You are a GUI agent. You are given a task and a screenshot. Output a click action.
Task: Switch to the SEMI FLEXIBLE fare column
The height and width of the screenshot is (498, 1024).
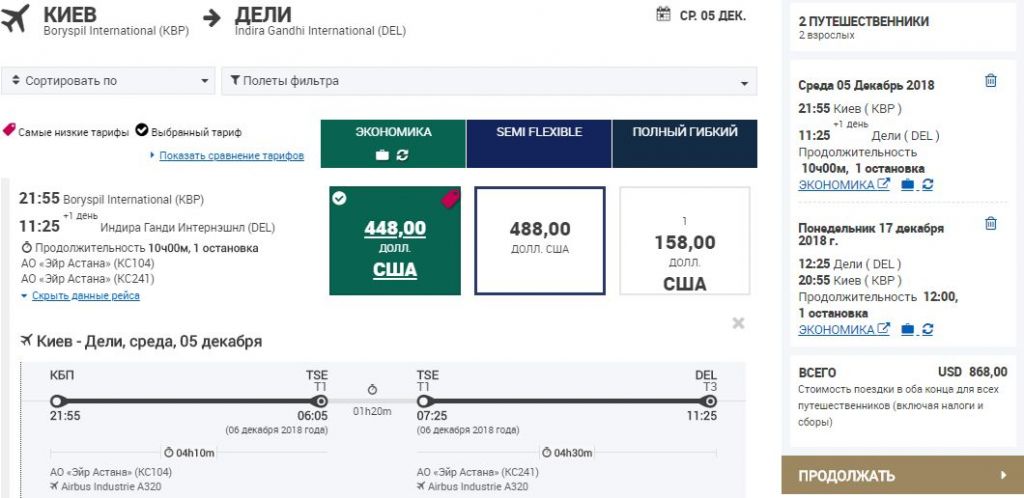(539, 132)
